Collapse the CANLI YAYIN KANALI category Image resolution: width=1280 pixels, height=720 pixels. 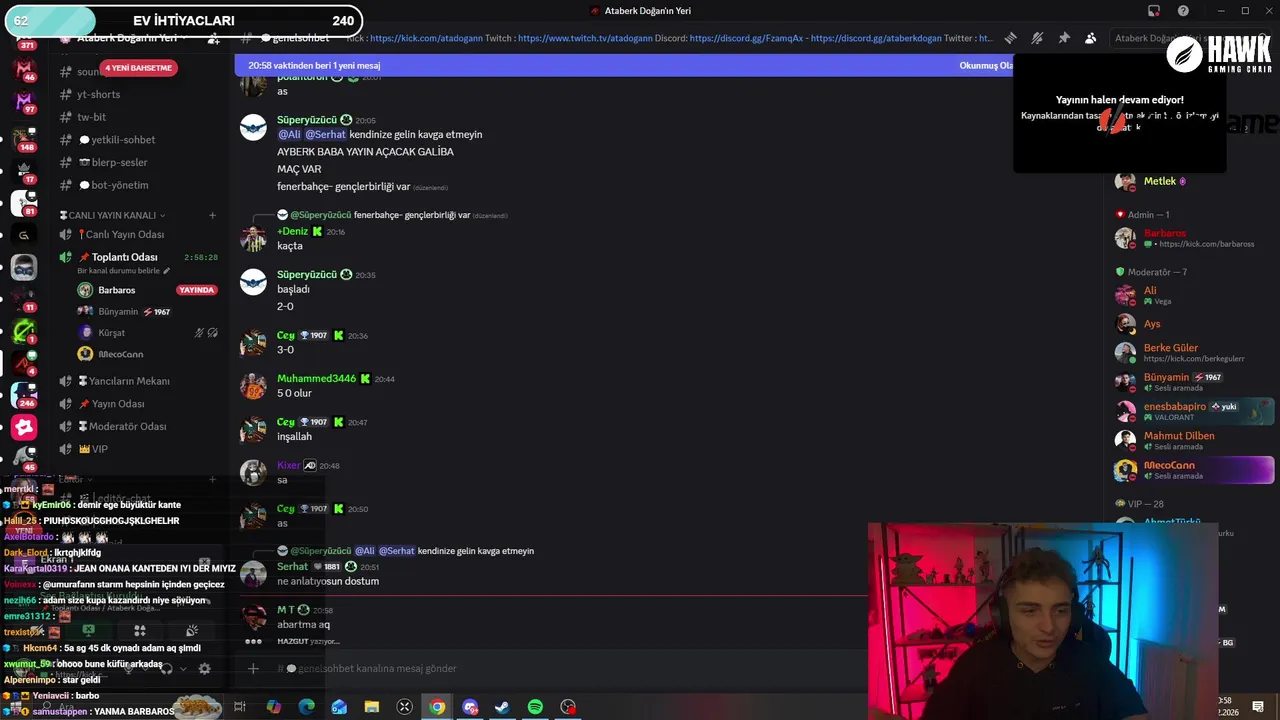coord(113,215)
